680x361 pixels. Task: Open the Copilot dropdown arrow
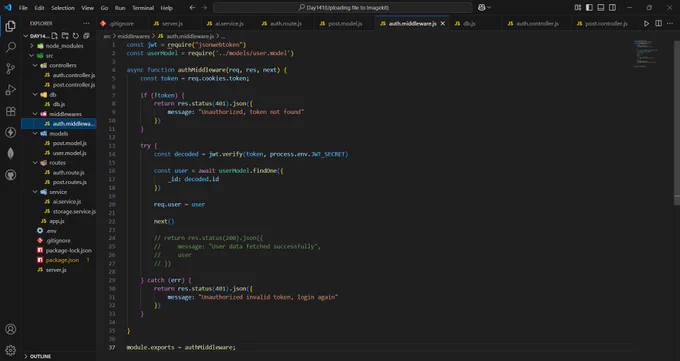(489, 7)
